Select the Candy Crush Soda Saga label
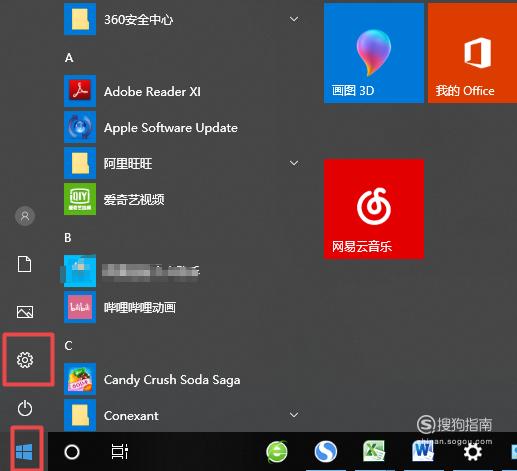Screen dimensions: 517x471 tap(172, 380)
